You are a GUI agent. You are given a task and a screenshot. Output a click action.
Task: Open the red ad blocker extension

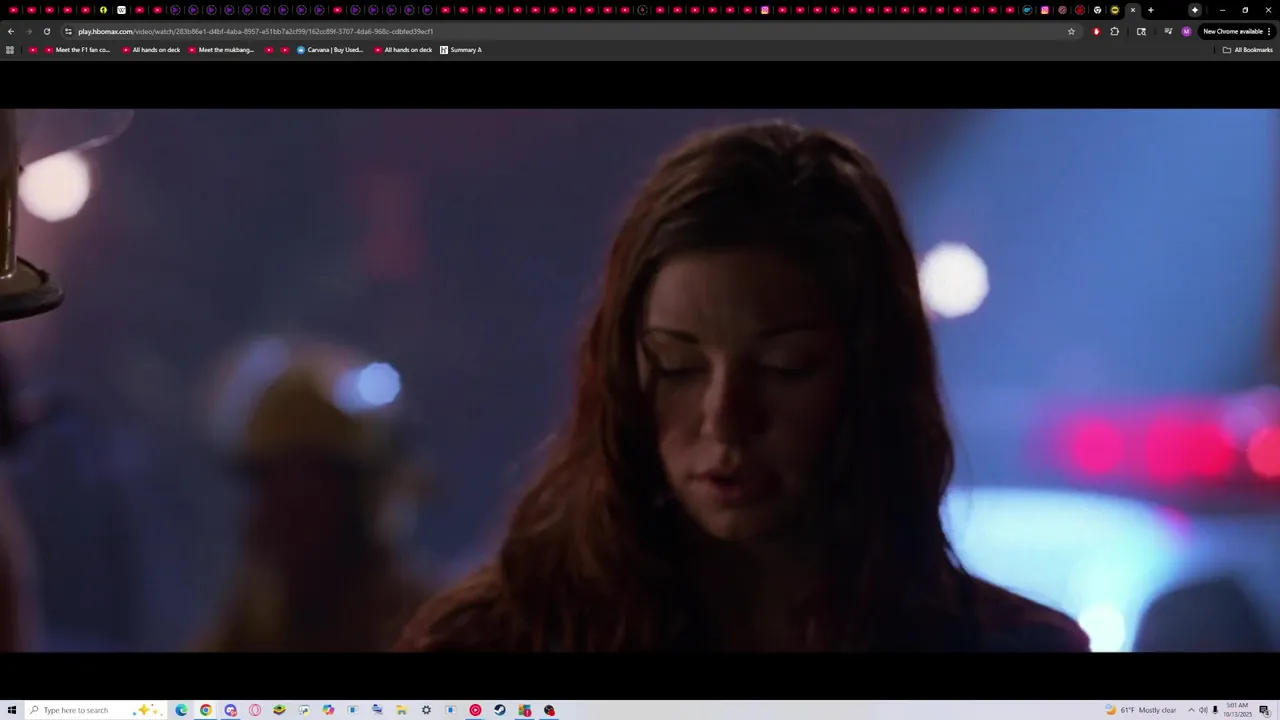pyautogui.click(x=1096, y=31)
